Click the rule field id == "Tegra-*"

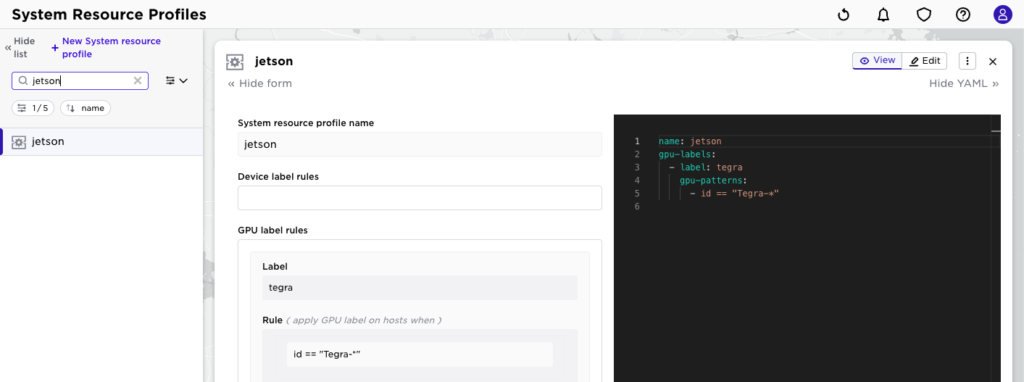tap(419, 354)
